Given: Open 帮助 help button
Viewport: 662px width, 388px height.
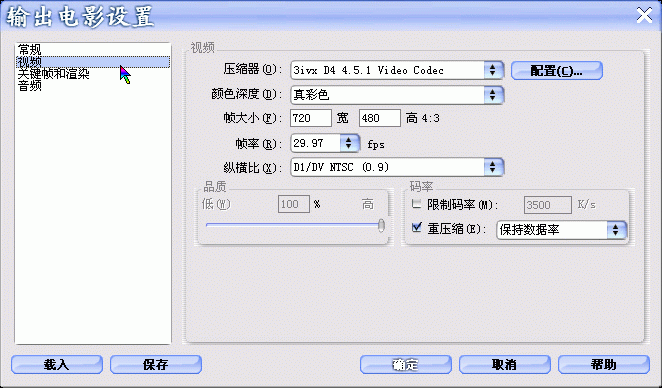Looking at the screenshot, I should point(604,364).
